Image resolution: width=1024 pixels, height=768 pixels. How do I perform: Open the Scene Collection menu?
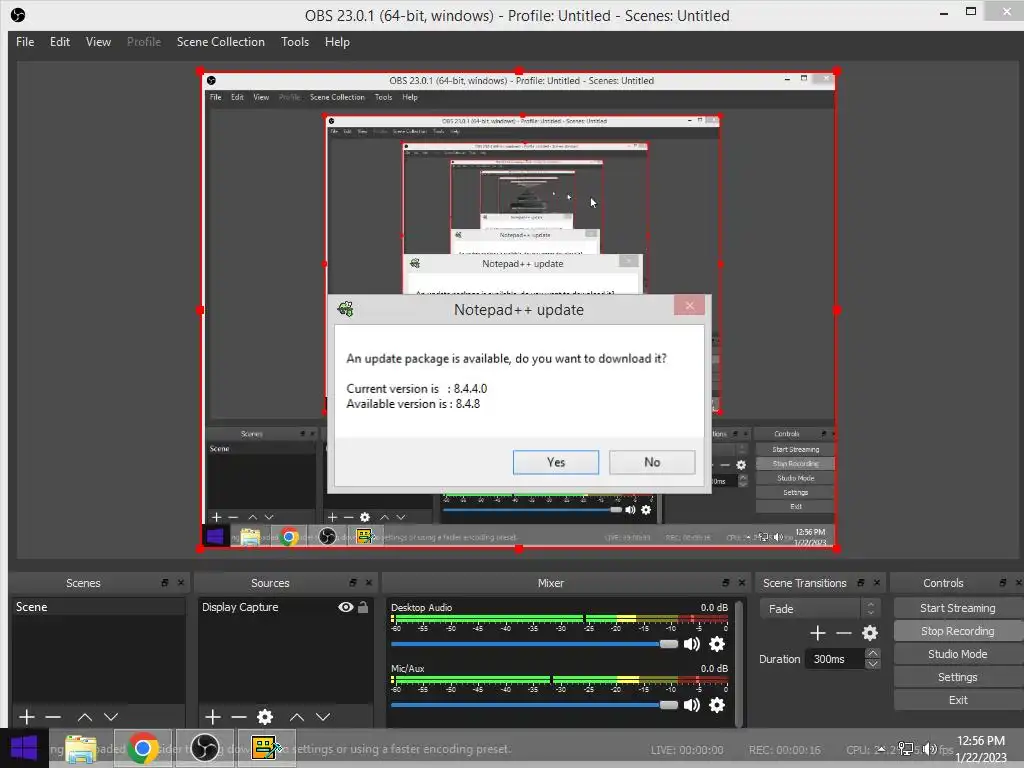click(x=221, y=42)
